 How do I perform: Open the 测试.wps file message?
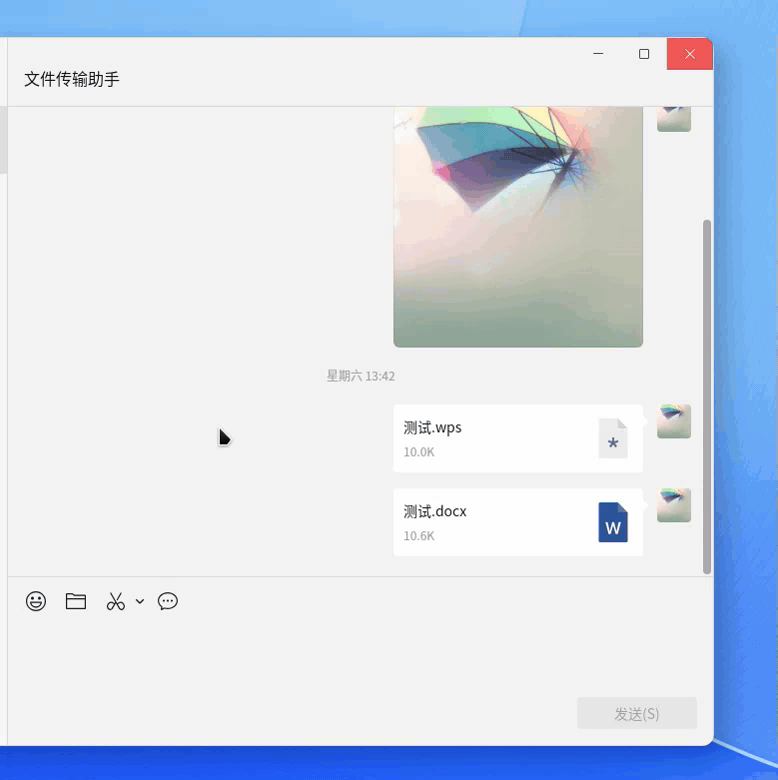[518, 438]
